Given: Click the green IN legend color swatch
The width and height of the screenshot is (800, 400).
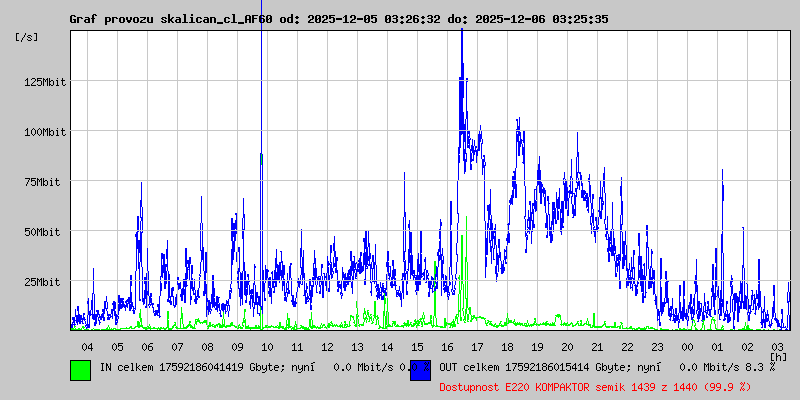Looking at the screenshot, I should coord(80,369).
